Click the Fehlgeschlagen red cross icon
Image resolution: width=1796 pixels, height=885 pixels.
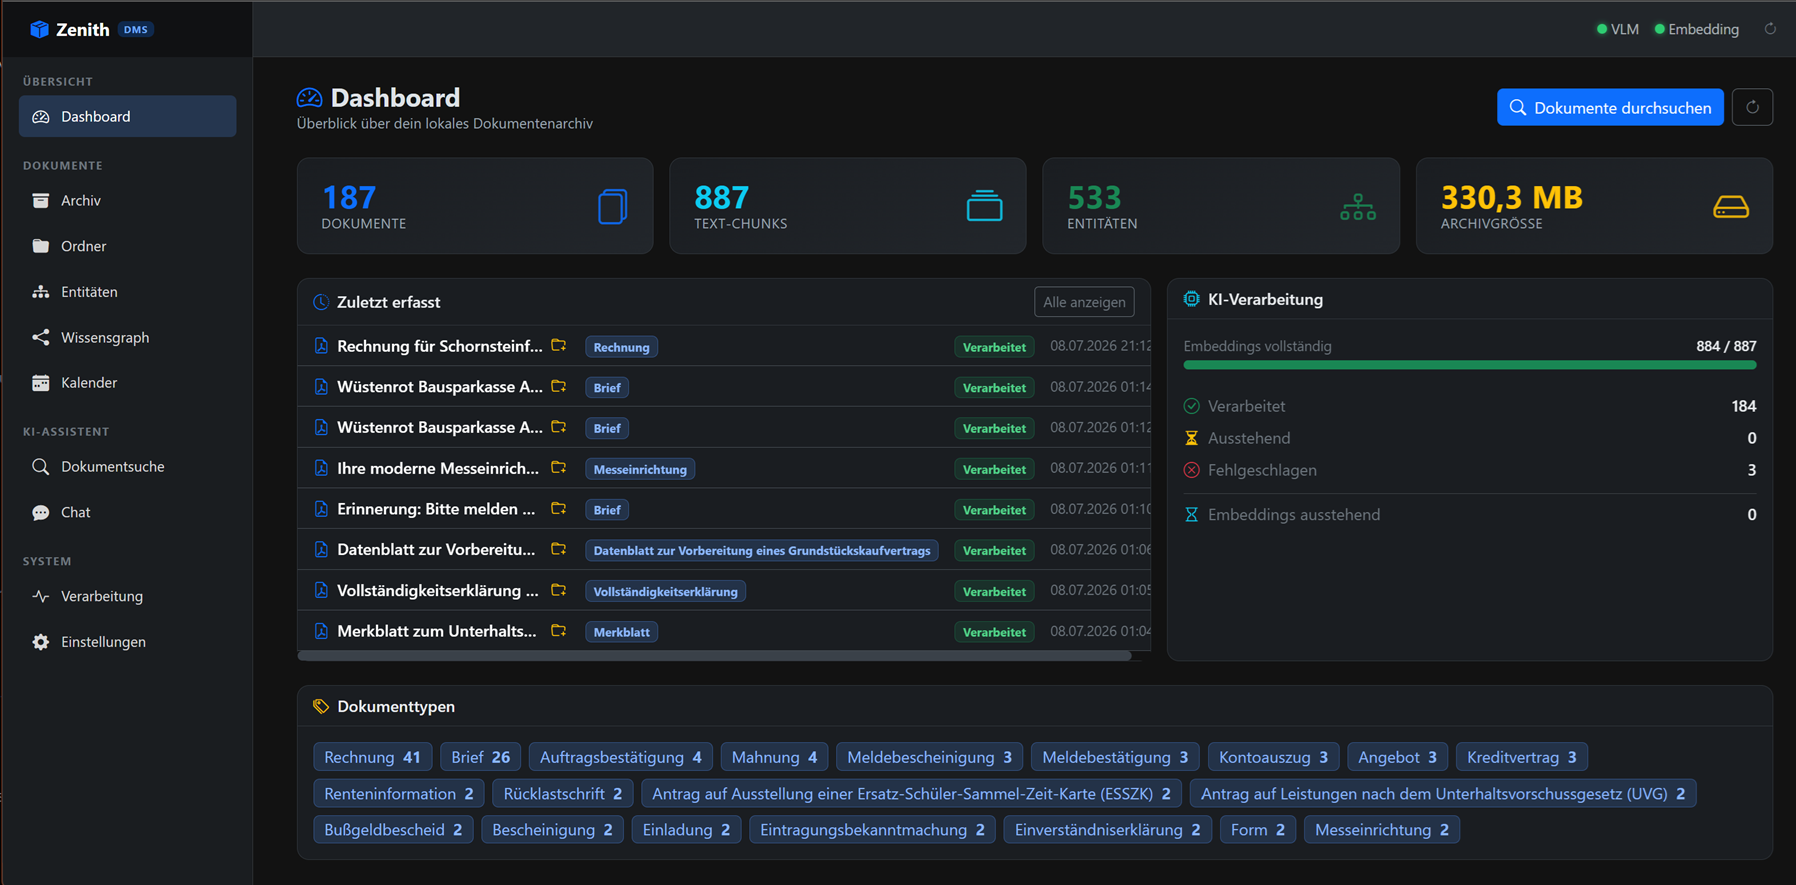pos(1191,470)
